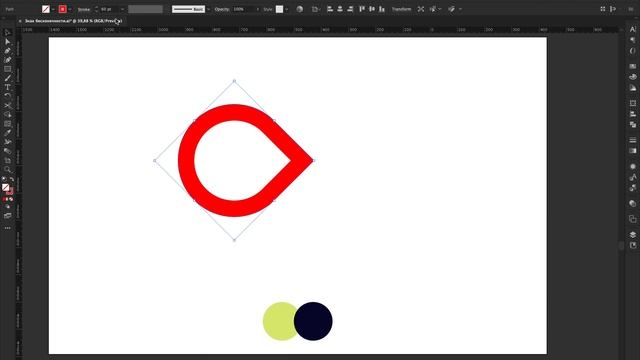The image size is (640, 360).
Task: Click the Isolate Selected Object icon
Action: [x=420, y=9]
